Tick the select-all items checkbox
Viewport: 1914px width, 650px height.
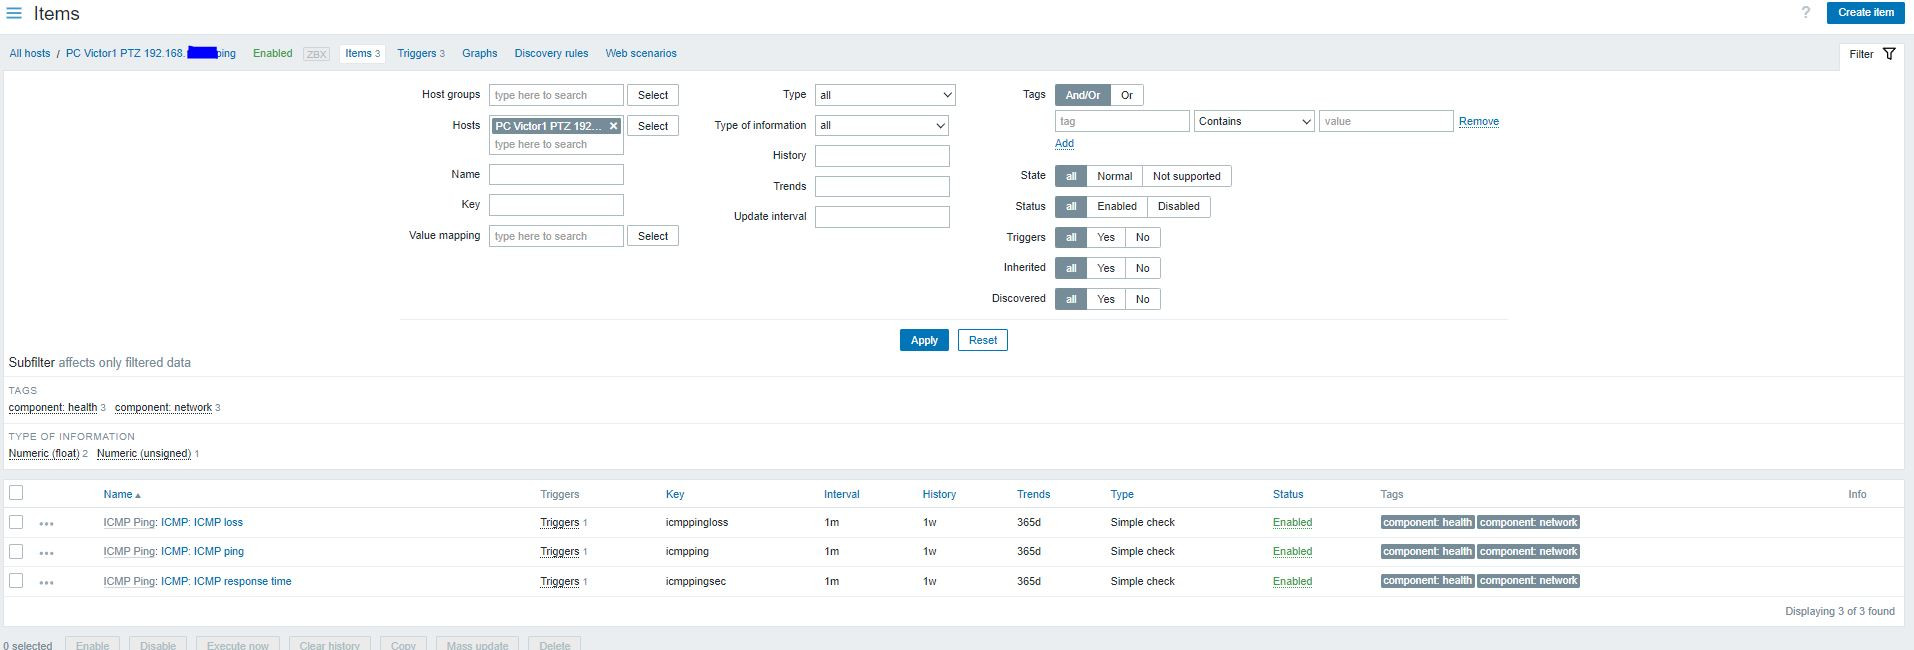tap(16, 492)
